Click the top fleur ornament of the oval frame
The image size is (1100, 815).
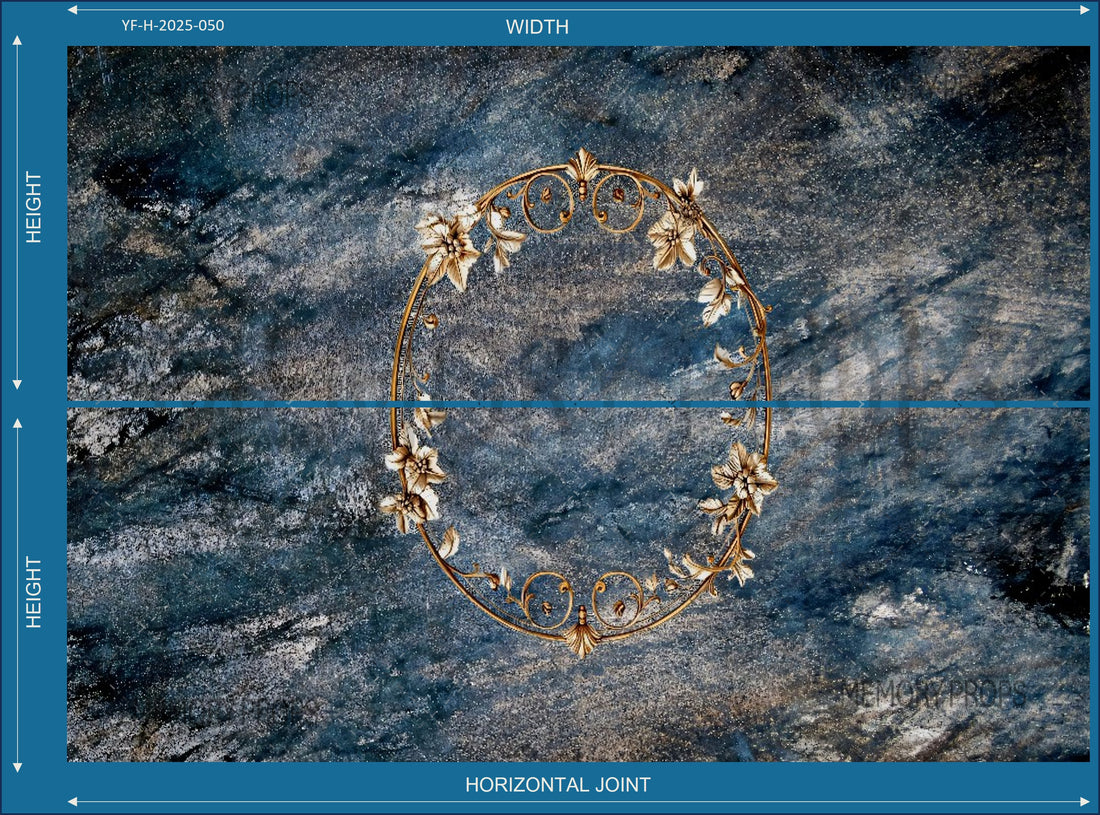[x=582, y=166]
